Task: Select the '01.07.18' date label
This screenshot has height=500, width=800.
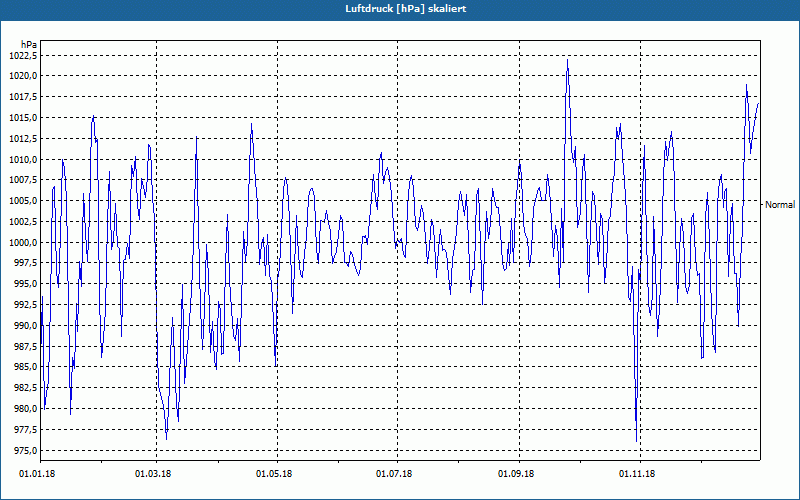Action: click(394, 474)
